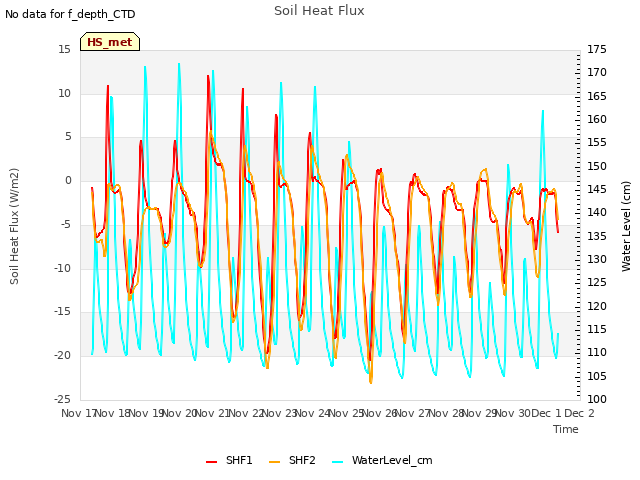Screen dimensions: 640x480
Task: Click the Nov 25 x-axis tick label
Action: [x=345, y=413]
